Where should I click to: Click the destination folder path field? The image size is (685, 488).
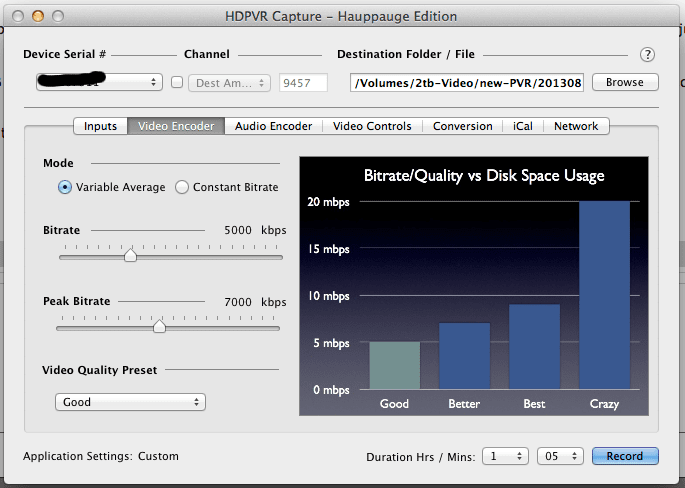pos(467,83)
